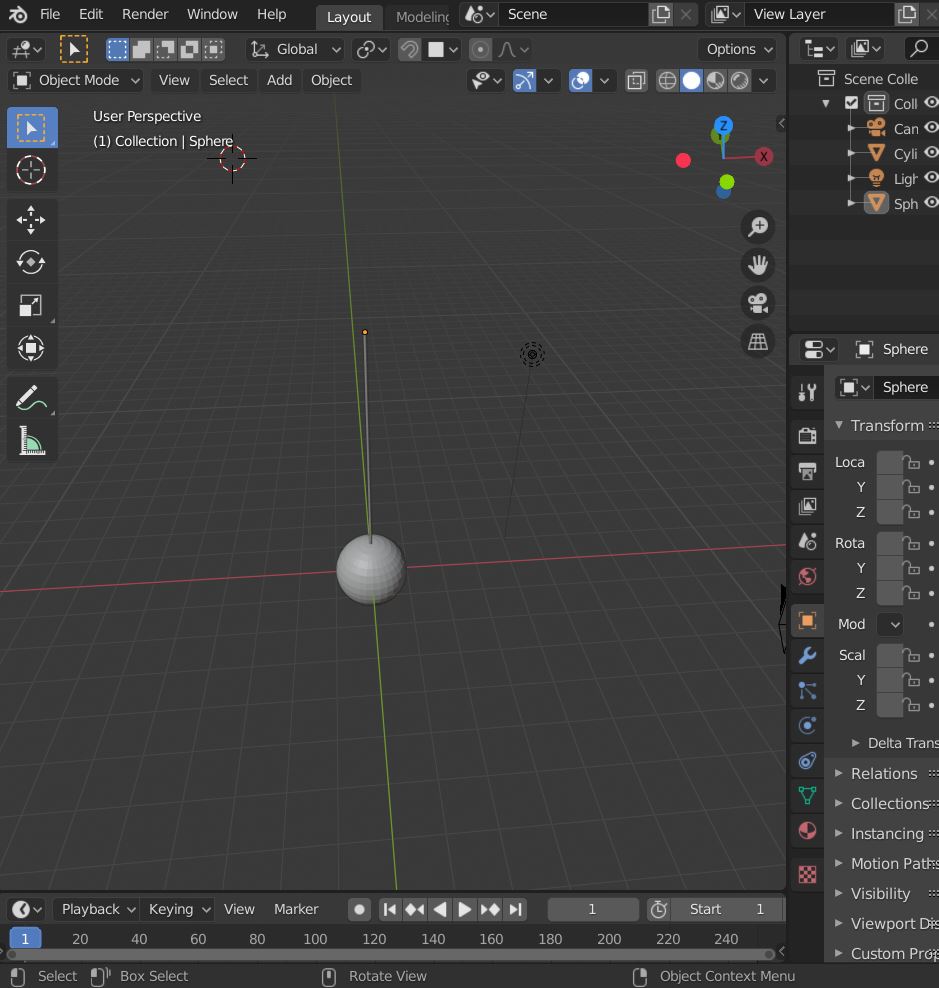Viewport: 939px width, 988px height.
Task: Click the Annotate pencil tool
Action: pos(32,397)
